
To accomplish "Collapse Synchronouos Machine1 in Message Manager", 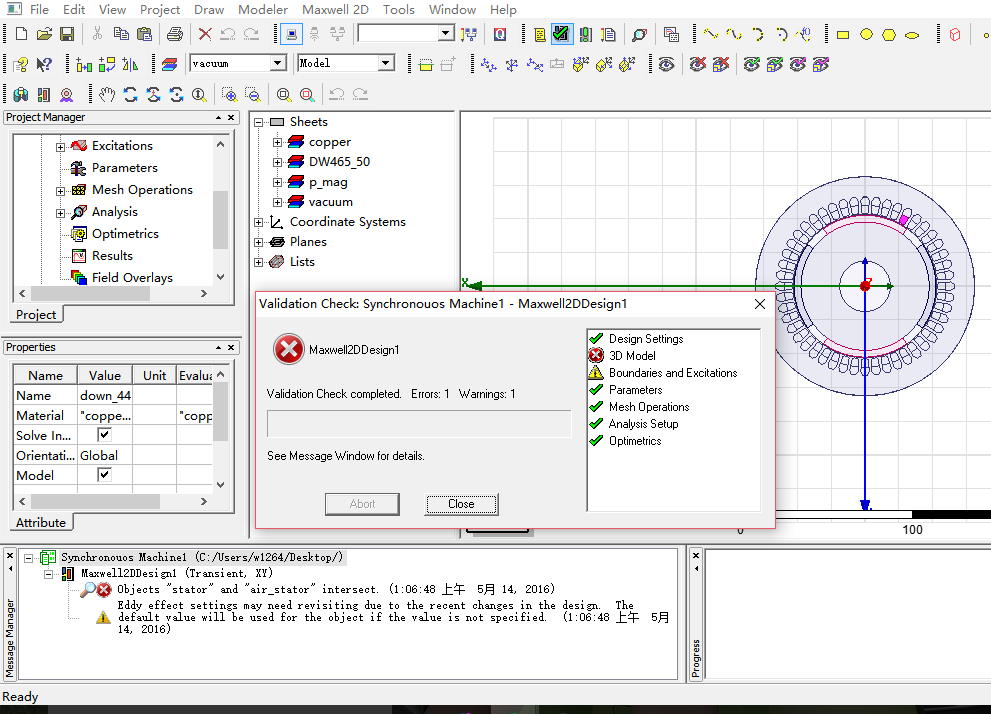I will tap(28, 558).
